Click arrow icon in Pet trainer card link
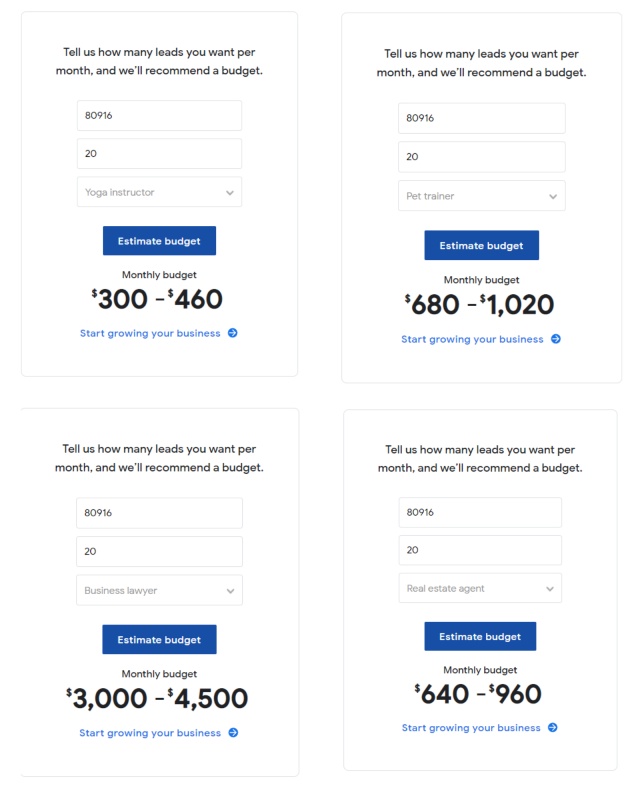Viewport: 640px width, 800px height. pos(556,339)
